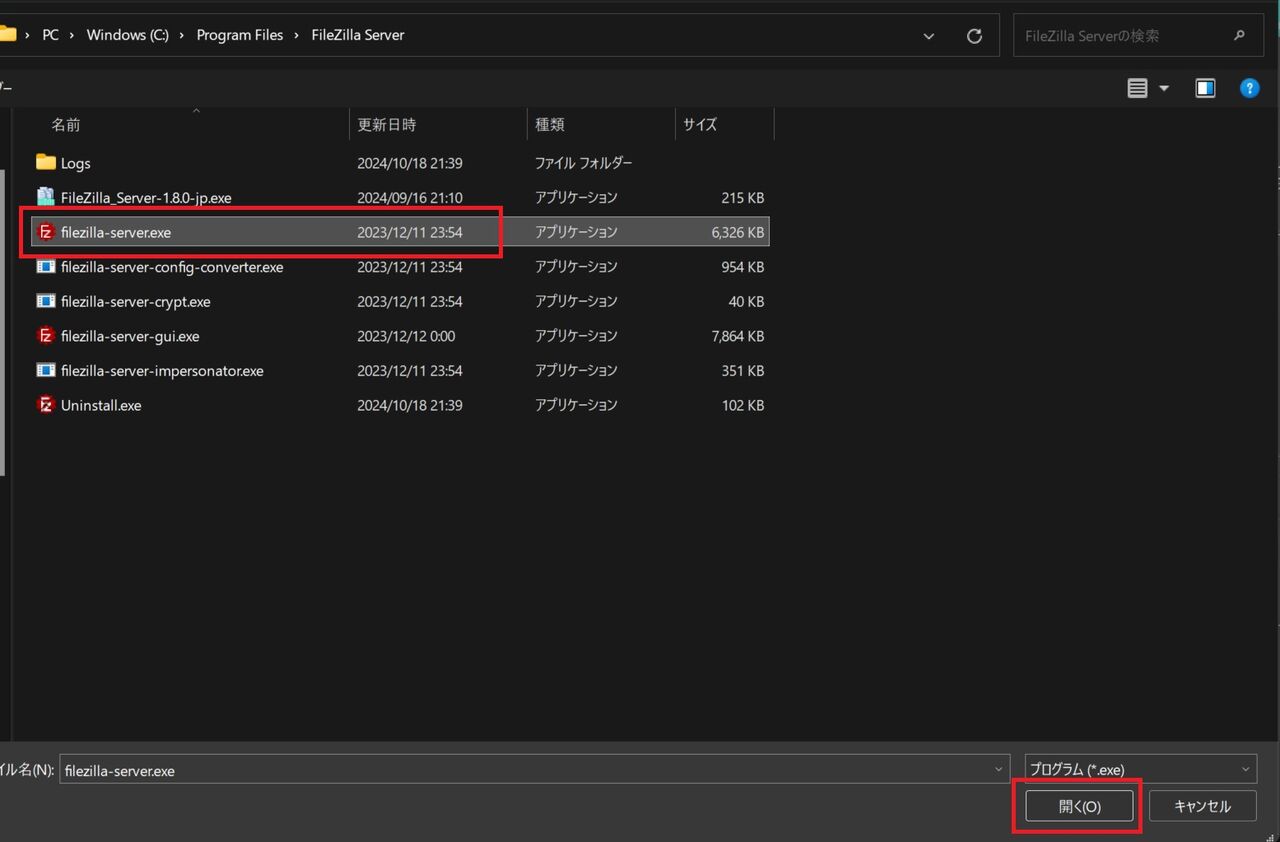The image size is (1280, 842).
Task: Select the filezilla-server-gui.exe file name
Action: click(x=130, y=336)
